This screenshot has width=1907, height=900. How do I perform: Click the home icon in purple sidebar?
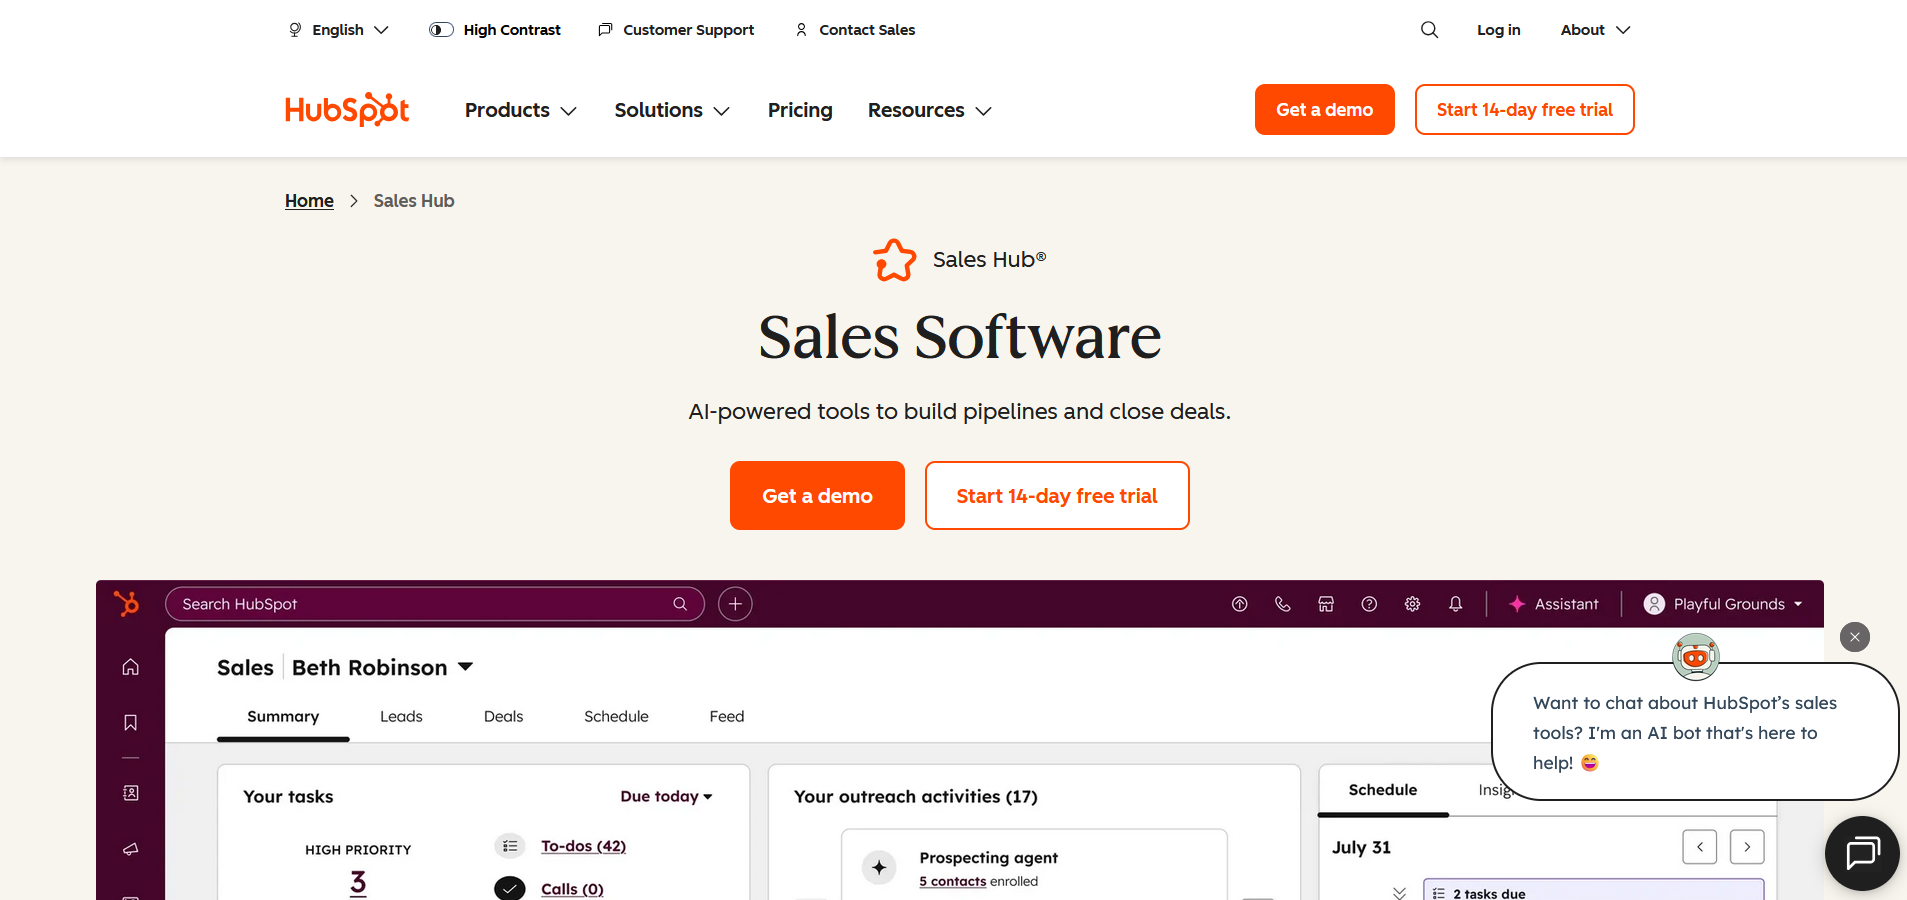click(131, 667)
